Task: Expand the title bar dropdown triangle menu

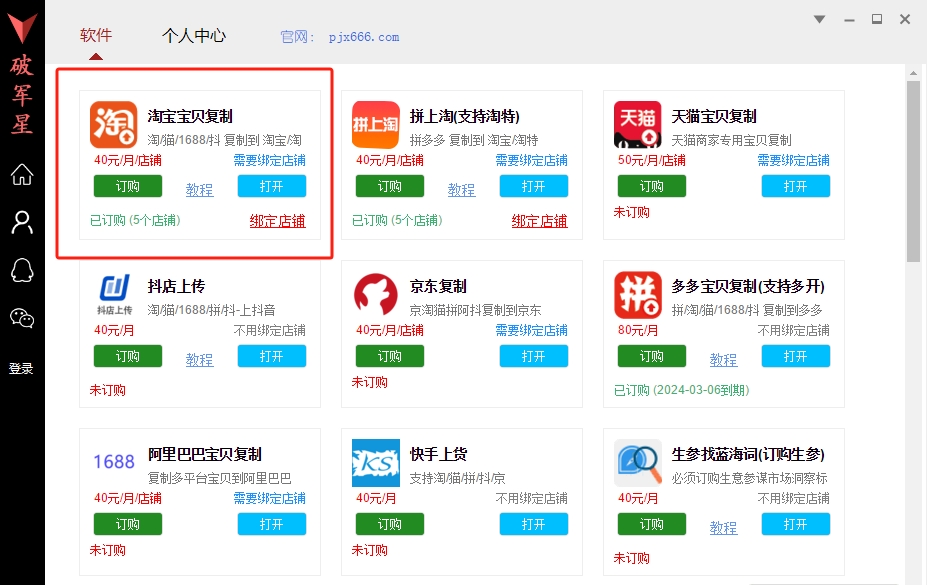Action: point(819,19)
